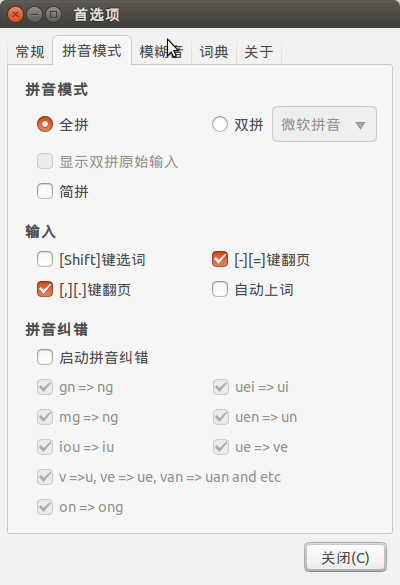Toggle the on => ong correction checkbox
This screenshot has width=400, height=585.
pos(45,507)
